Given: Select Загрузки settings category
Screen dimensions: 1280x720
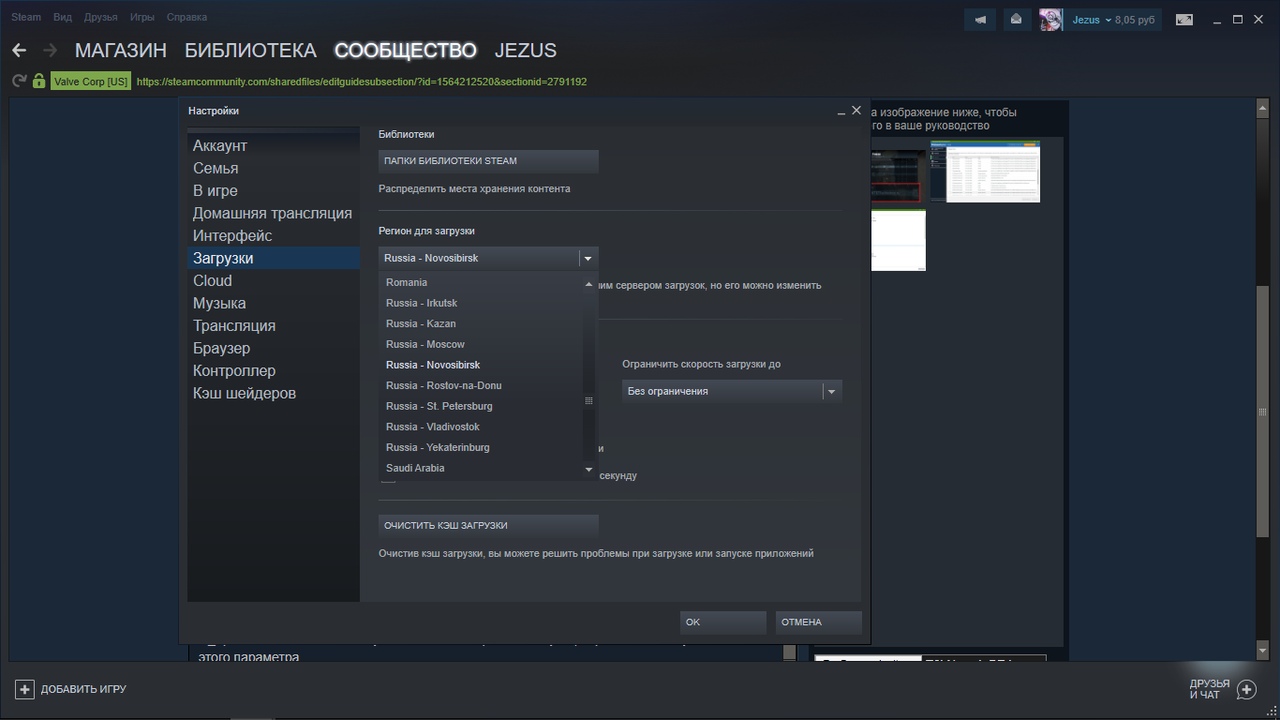Looking at the screenshot, I should pyautogui.click(x=273, y=258).
